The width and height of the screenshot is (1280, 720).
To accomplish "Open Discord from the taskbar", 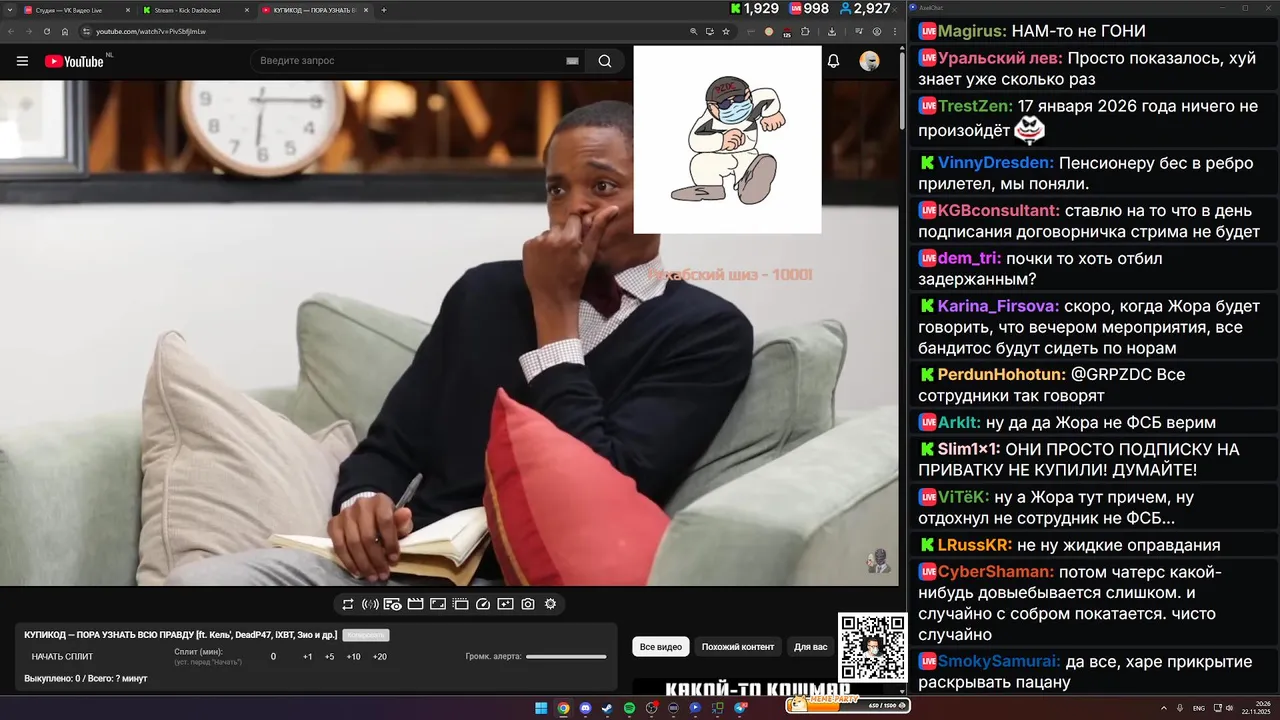I will click(585, 708).
